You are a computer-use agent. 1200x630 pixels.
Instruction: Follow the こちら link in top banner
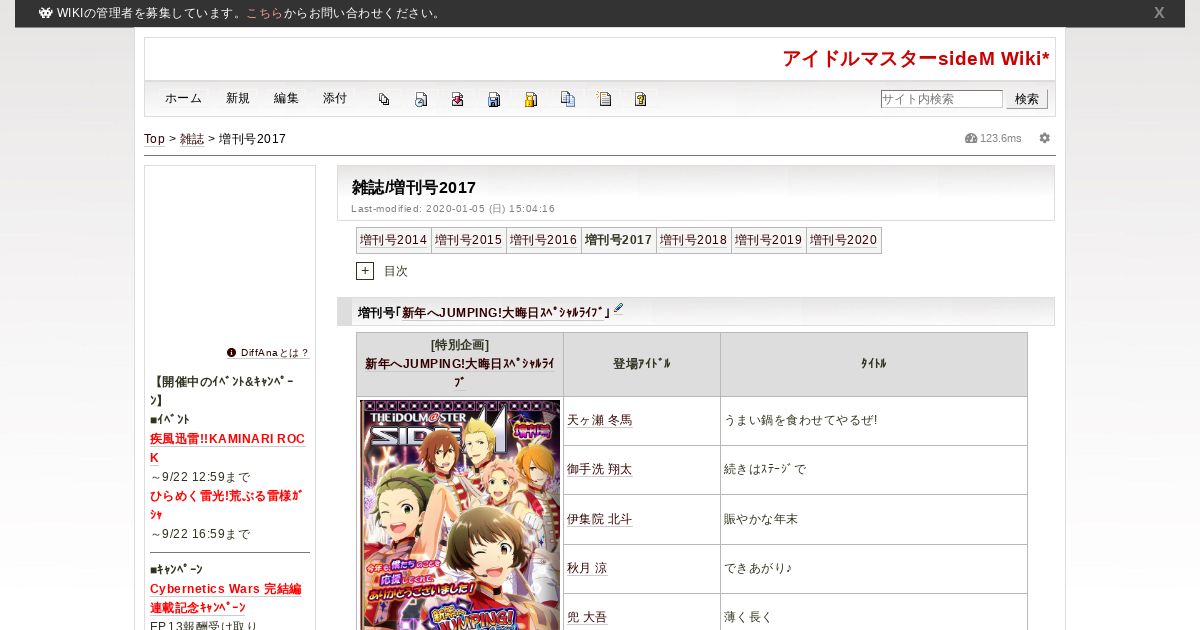point(264,13)
